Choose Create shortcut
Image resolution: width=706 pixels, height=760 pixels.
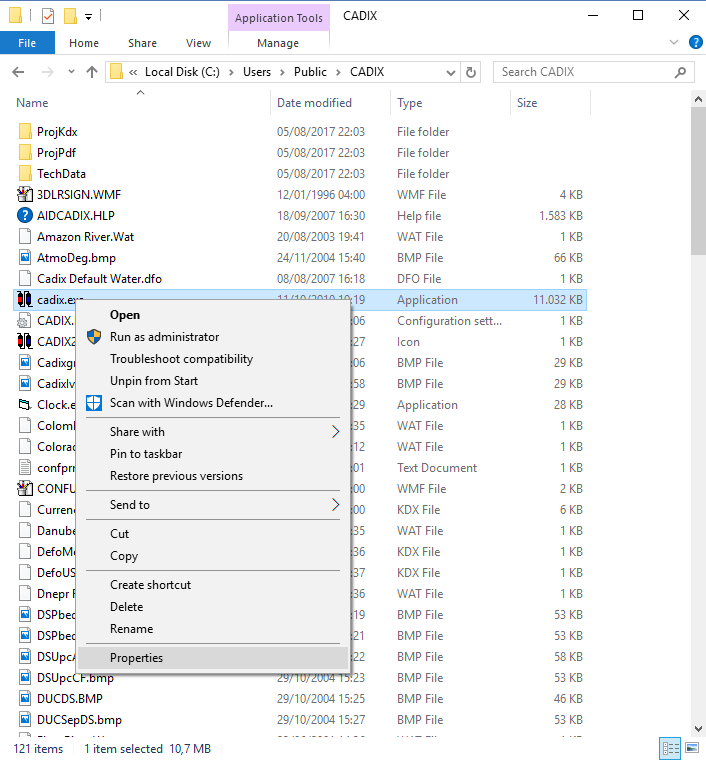150,585
